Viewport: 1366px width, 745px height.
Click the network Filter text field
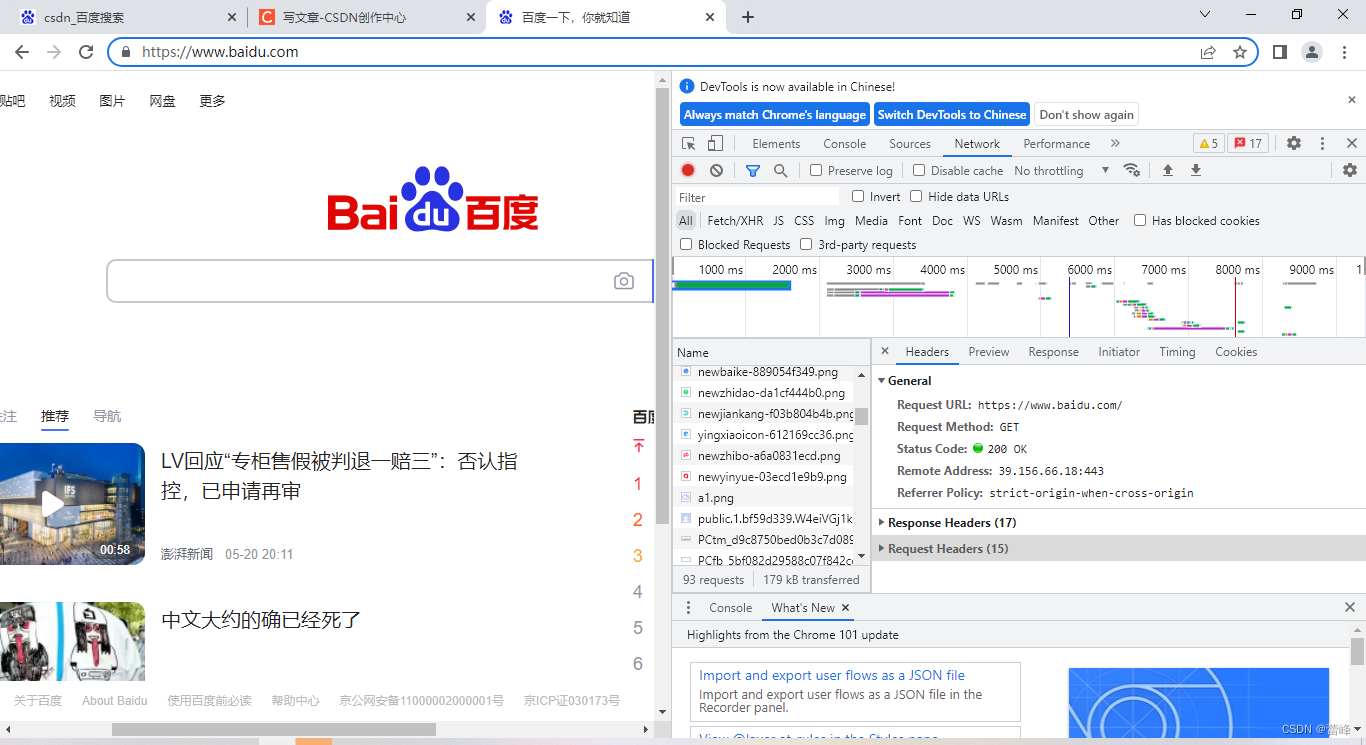click(758, 197)
